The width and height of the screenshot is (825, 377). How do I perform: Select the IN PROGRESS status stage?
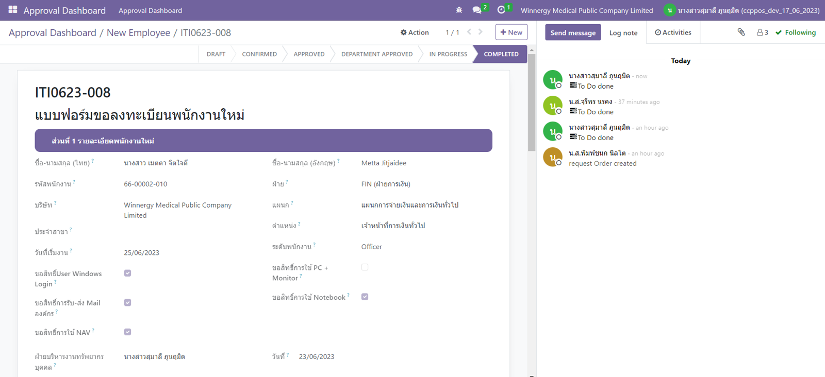point(448,54)
